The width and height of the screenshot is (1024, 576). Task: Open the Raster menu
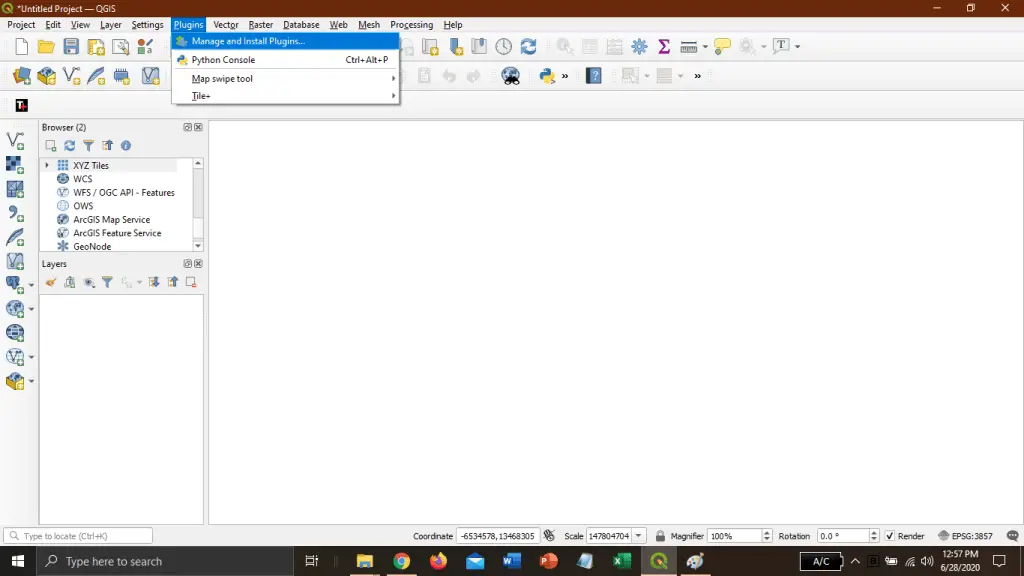point(261,25)
